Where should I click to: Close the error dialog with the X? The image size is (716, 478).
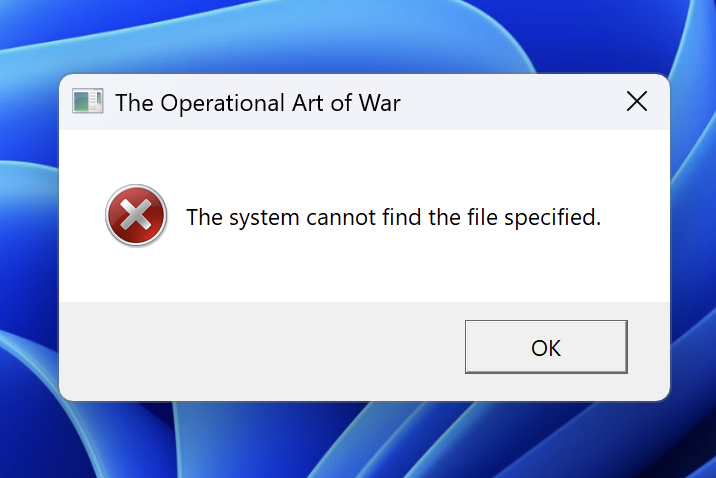click(637, 101)
